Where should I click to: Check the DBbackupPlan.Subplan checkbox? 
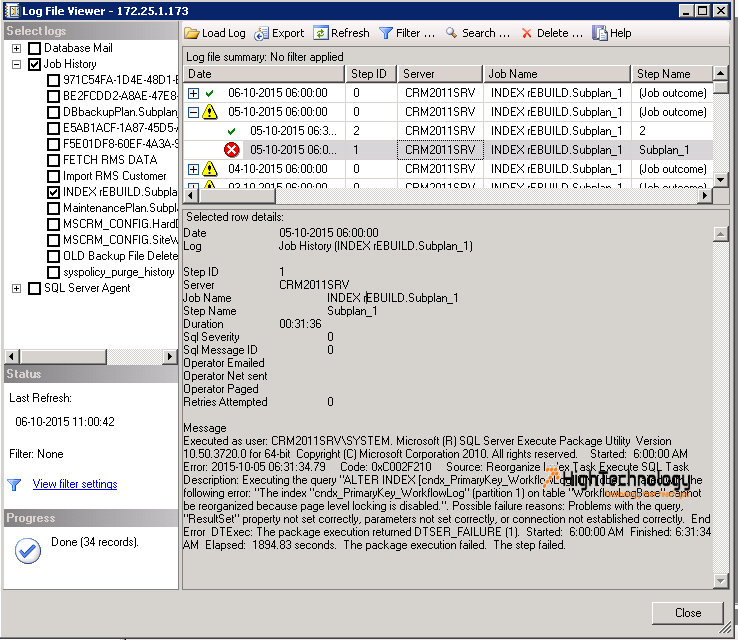click(x=54, y=112)
